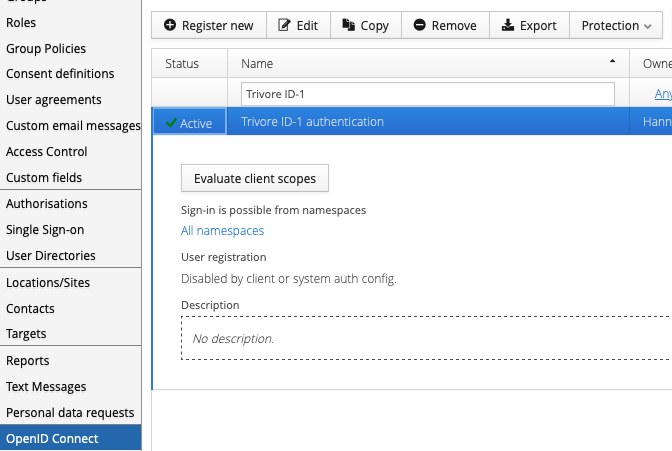Viewport: 672px width, 451px height.
Task: Click the Register new plus icon
Action: (x=170, y=25)
